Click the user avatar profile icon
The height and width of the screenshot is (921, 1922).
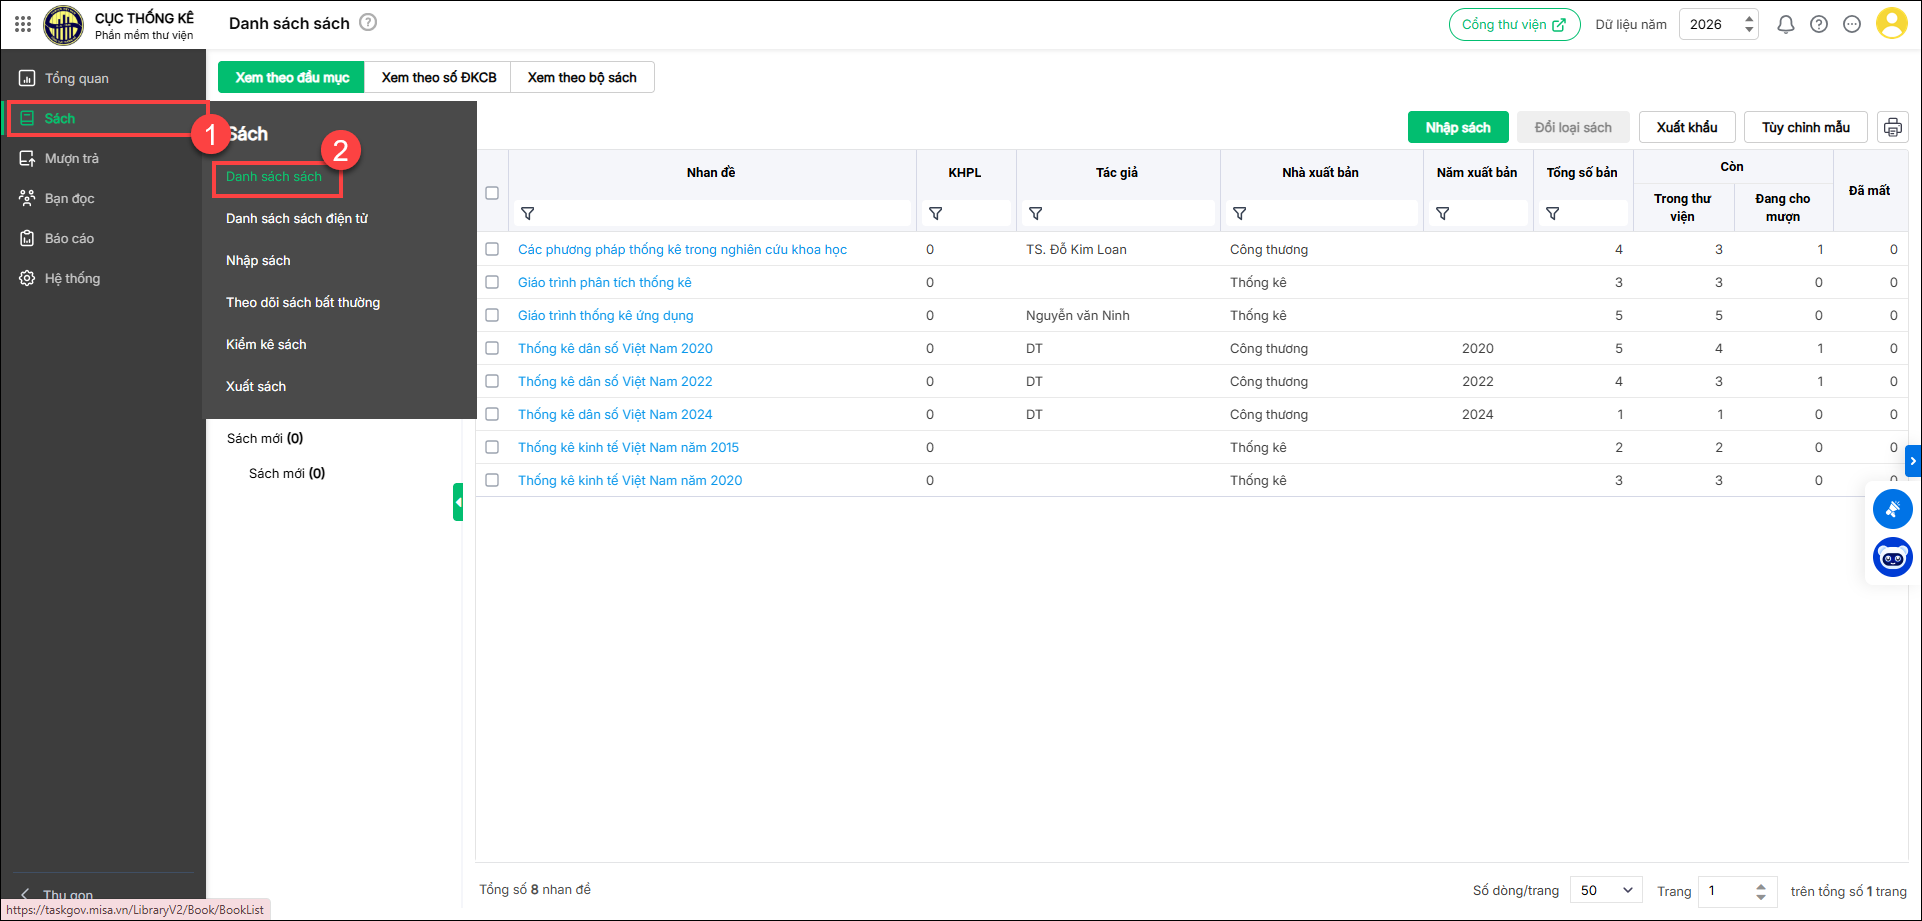coord(1891,24)
